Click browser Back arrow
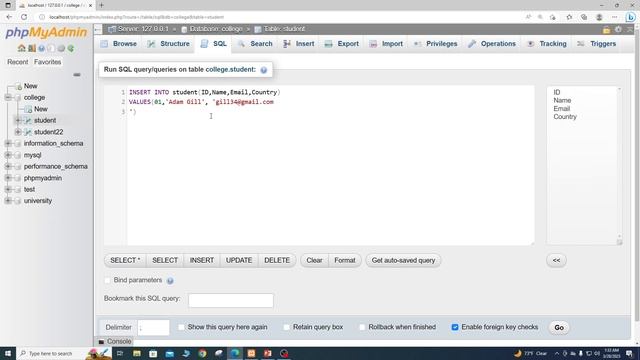The height and width of the screenshot is (360, 640). coord(9,17)
